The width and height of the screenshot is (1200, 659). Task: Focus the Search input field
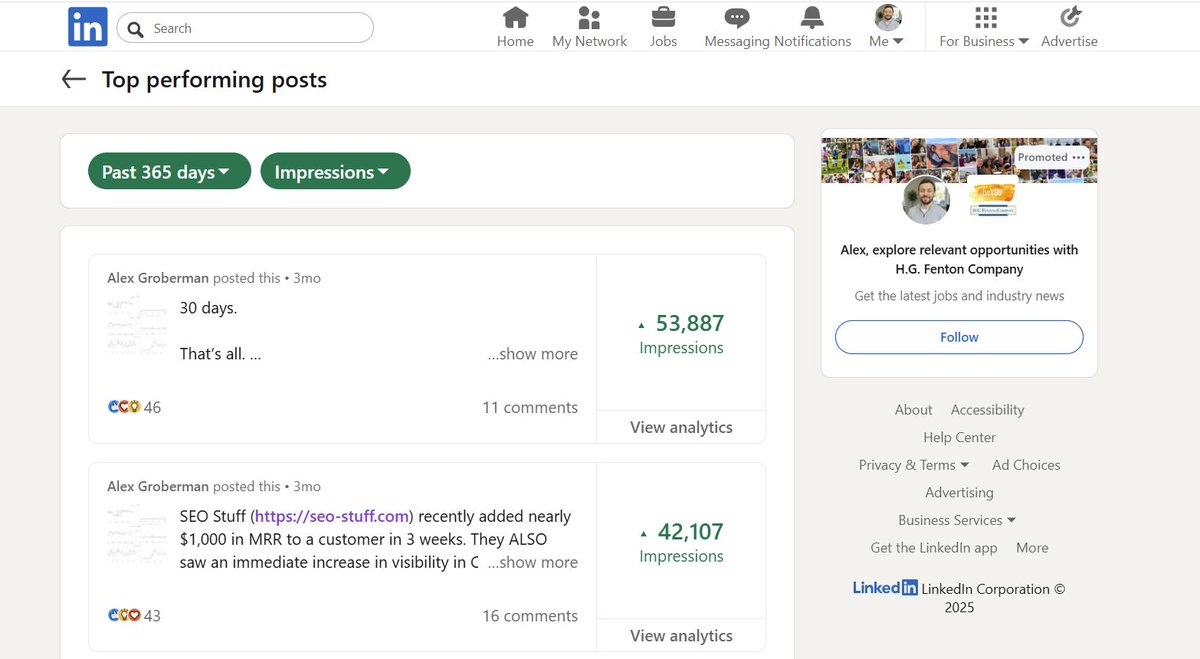245,28
